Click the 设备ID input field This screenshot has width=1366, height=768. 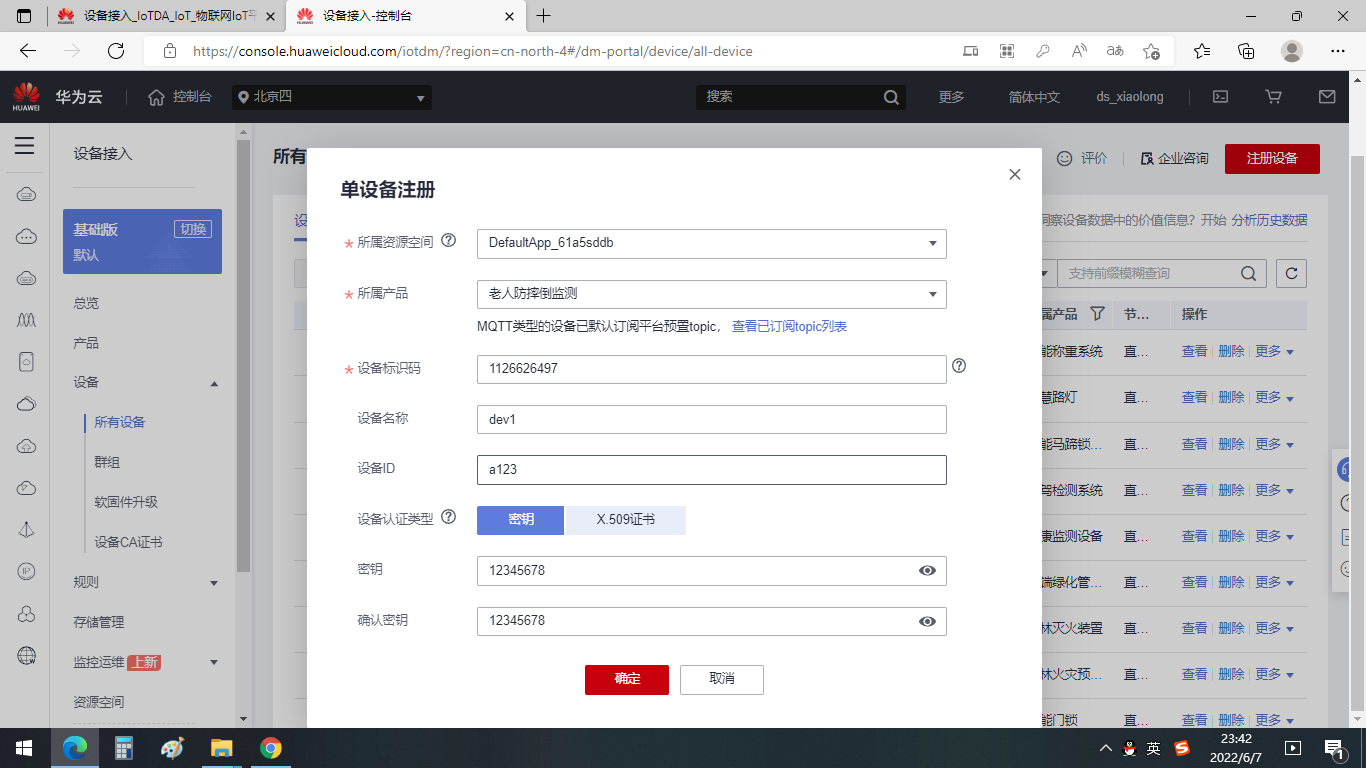click(x=711, y=469)
